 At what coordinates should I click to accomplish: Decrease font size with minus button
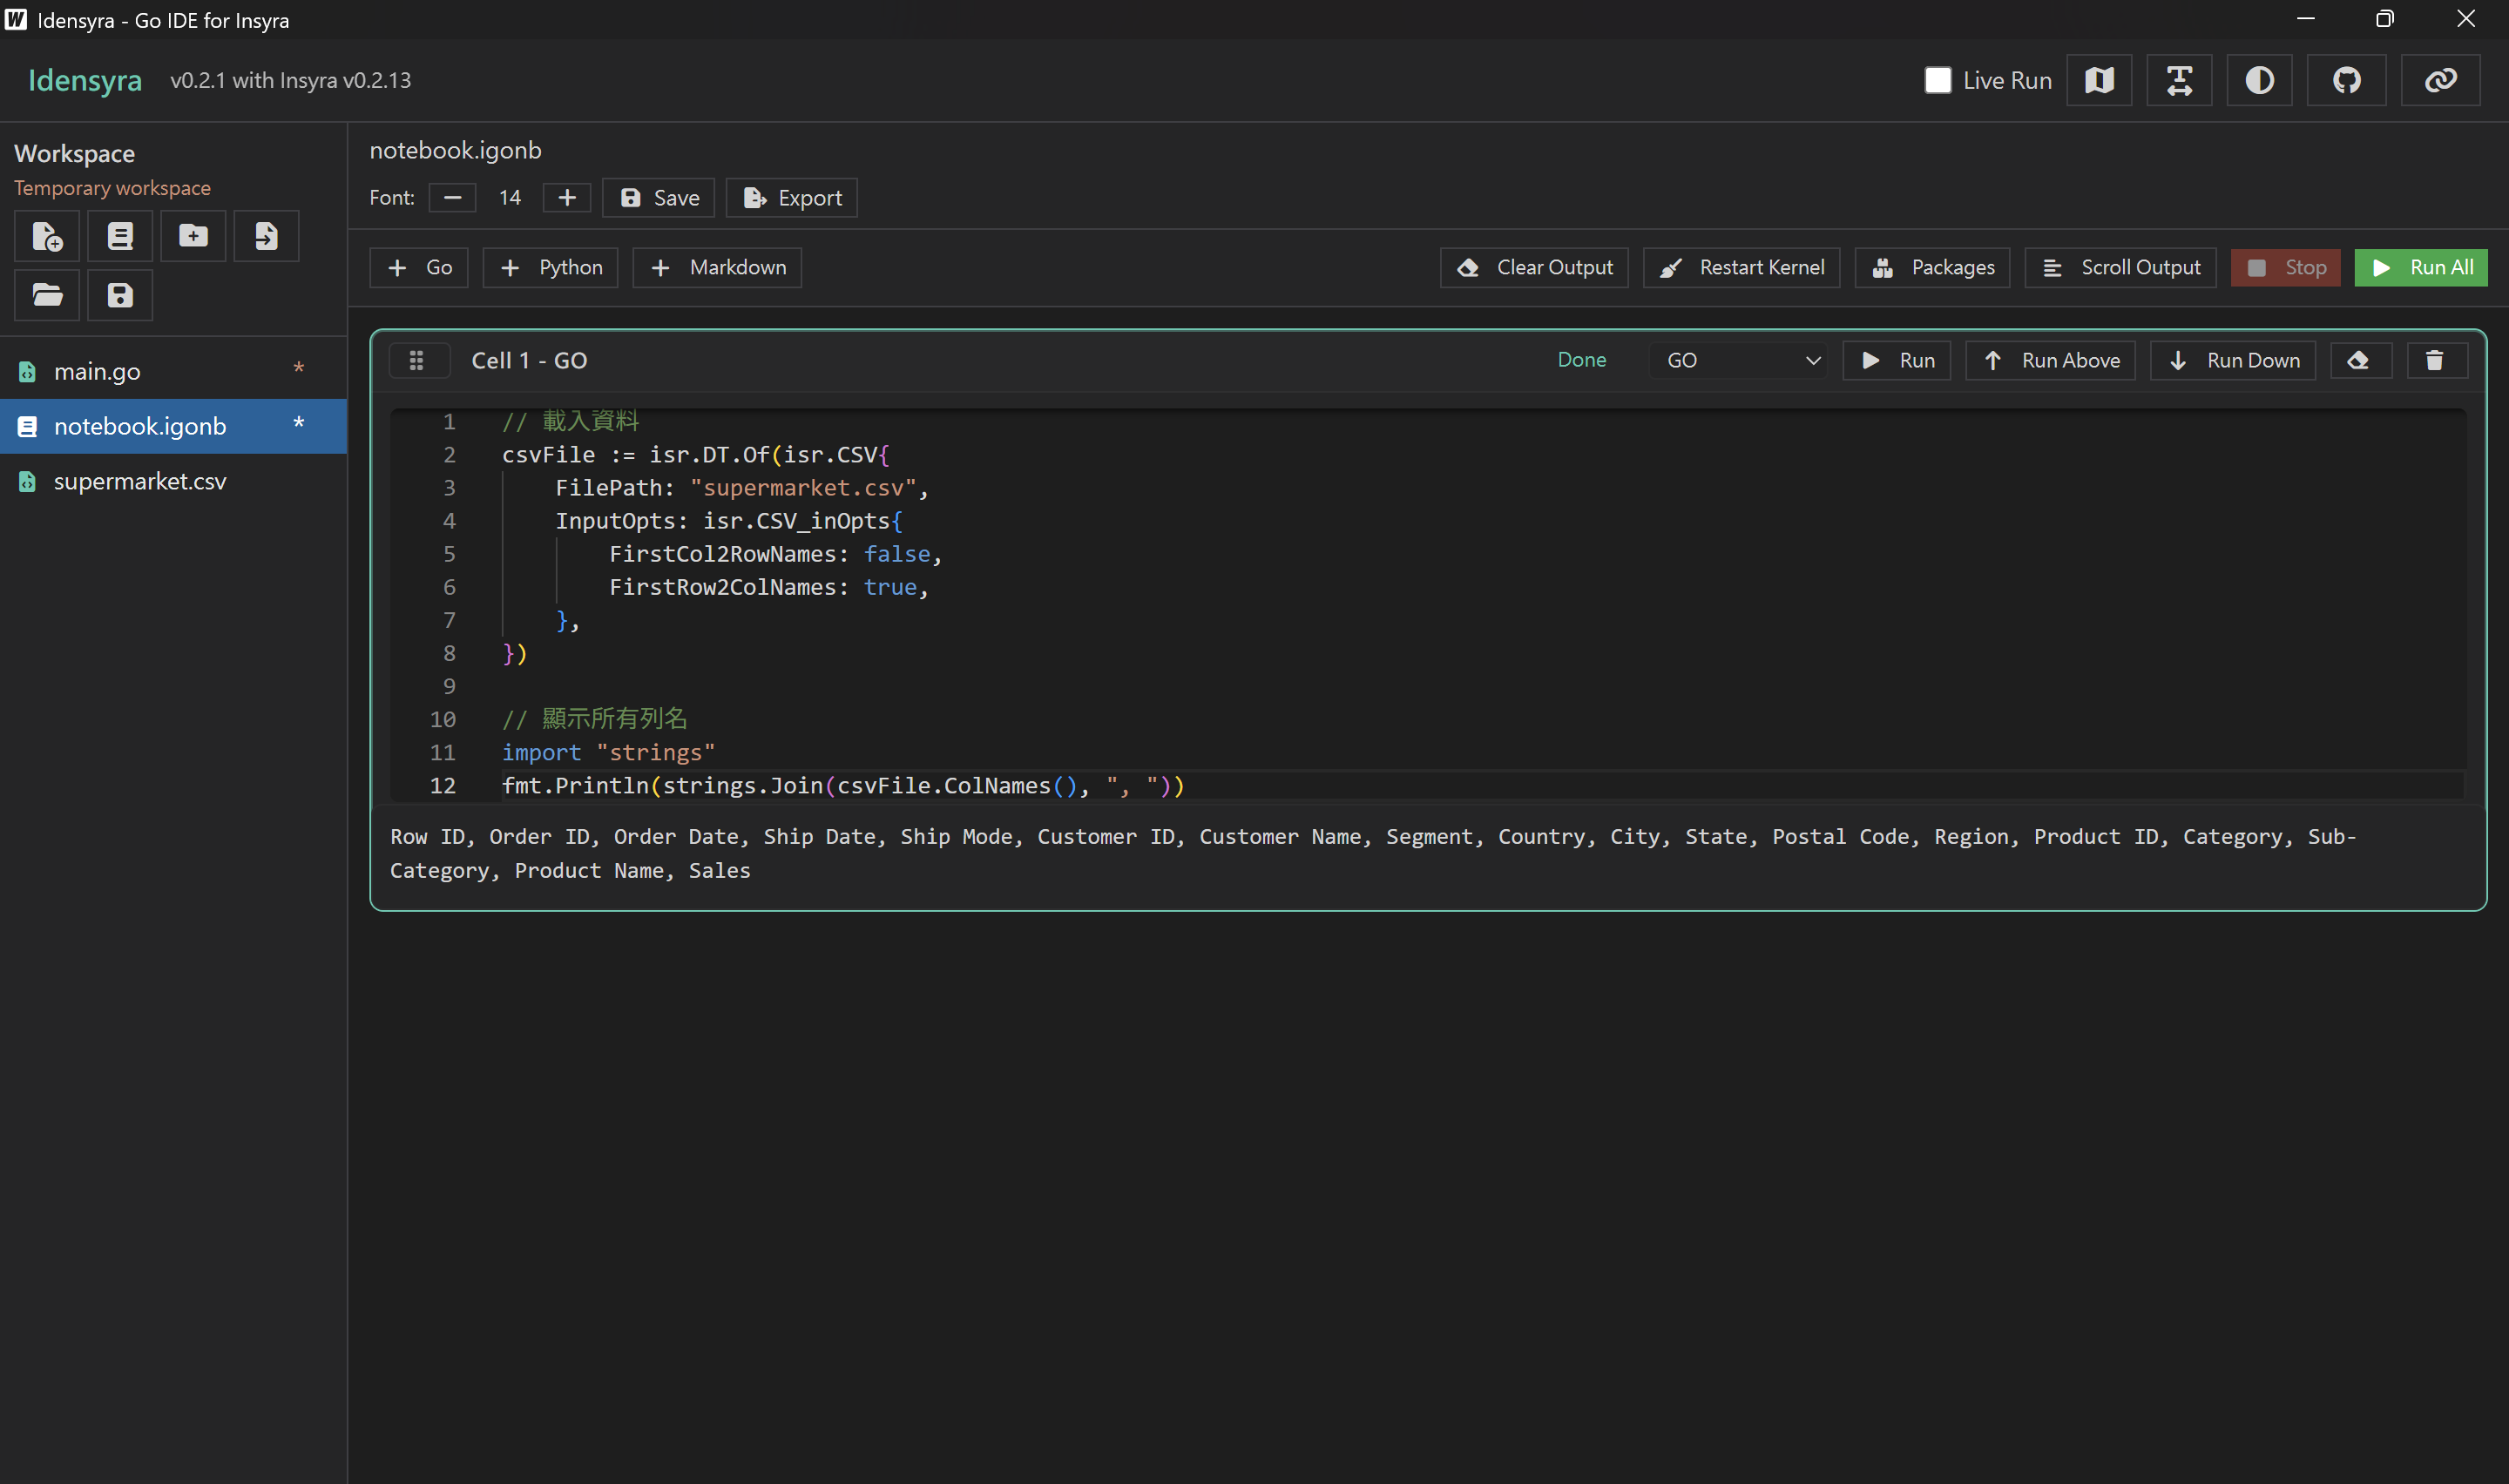tap(452, 198)
